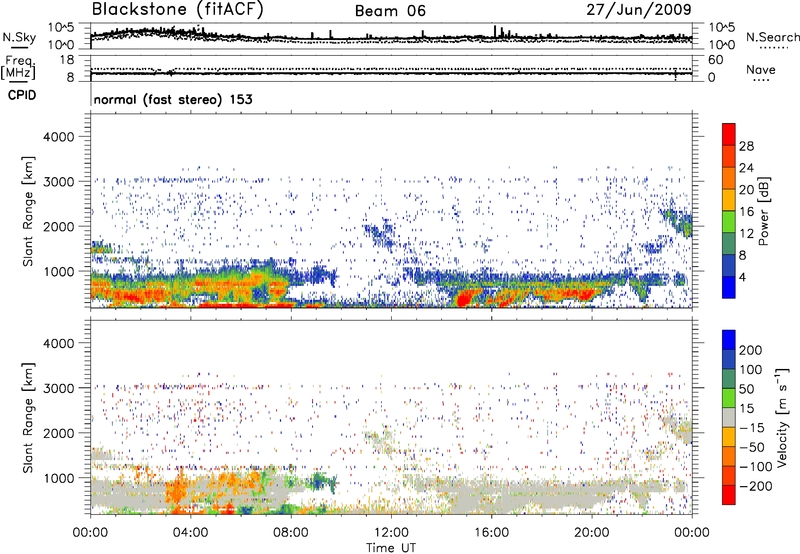Click the Power [dB] colorbar title
The image size is (800, 554).
click(763, 211)
